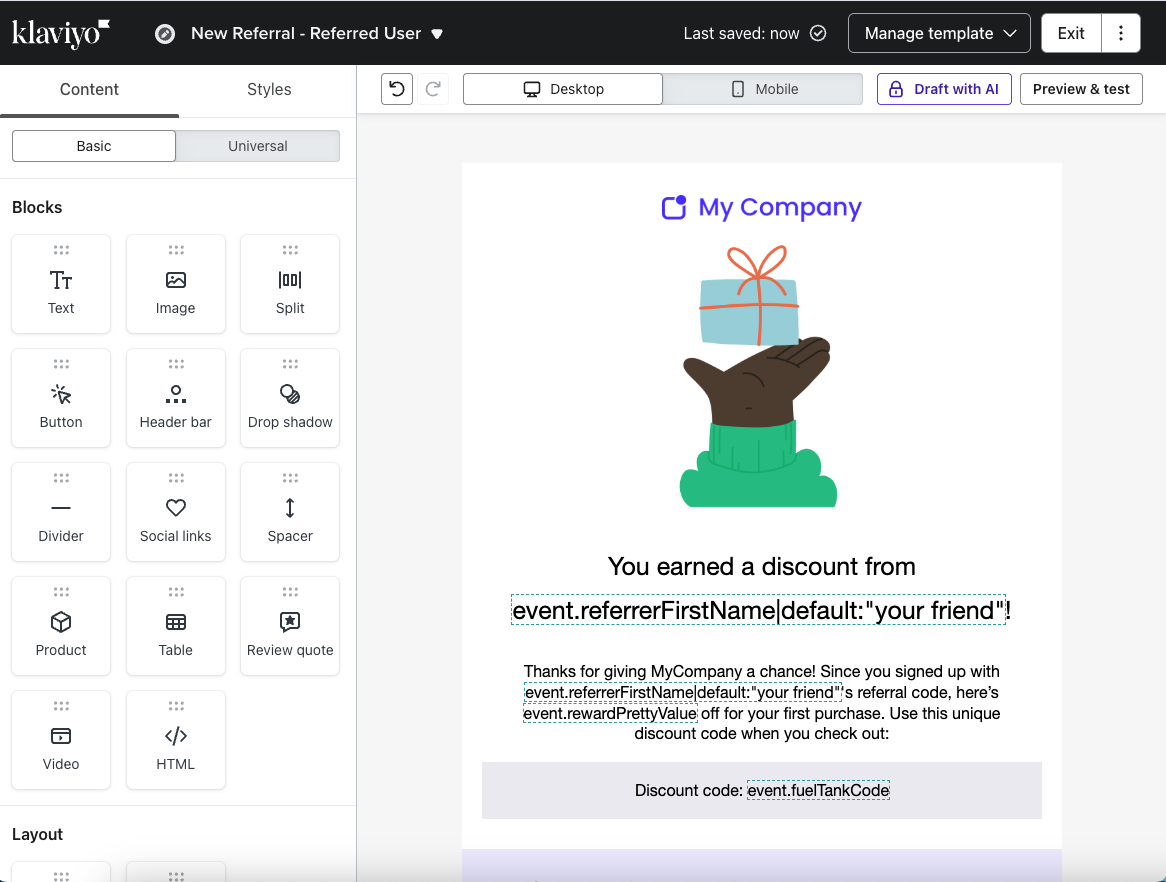Click the event.rewardPrettyValue variable
Screen dimensions: 1166x882
pyautogui.click(x=611, y=713)
